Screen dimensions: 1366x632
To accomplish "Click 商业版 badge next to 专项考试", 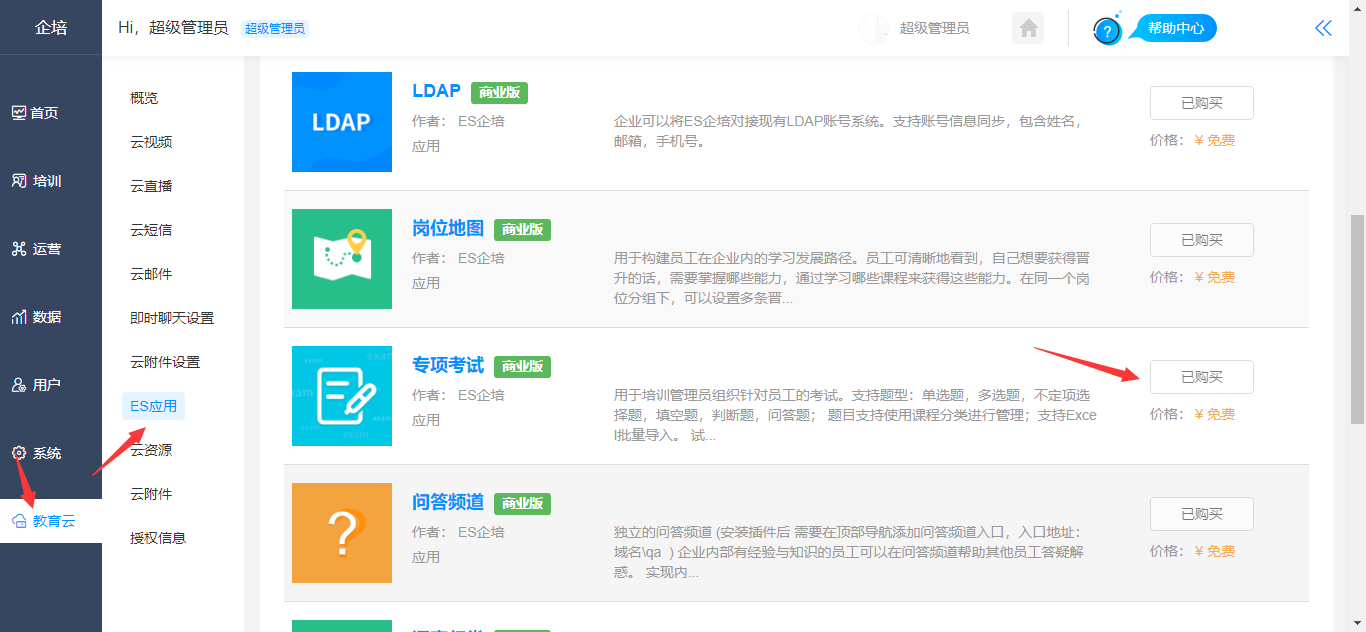I will 522,366.
